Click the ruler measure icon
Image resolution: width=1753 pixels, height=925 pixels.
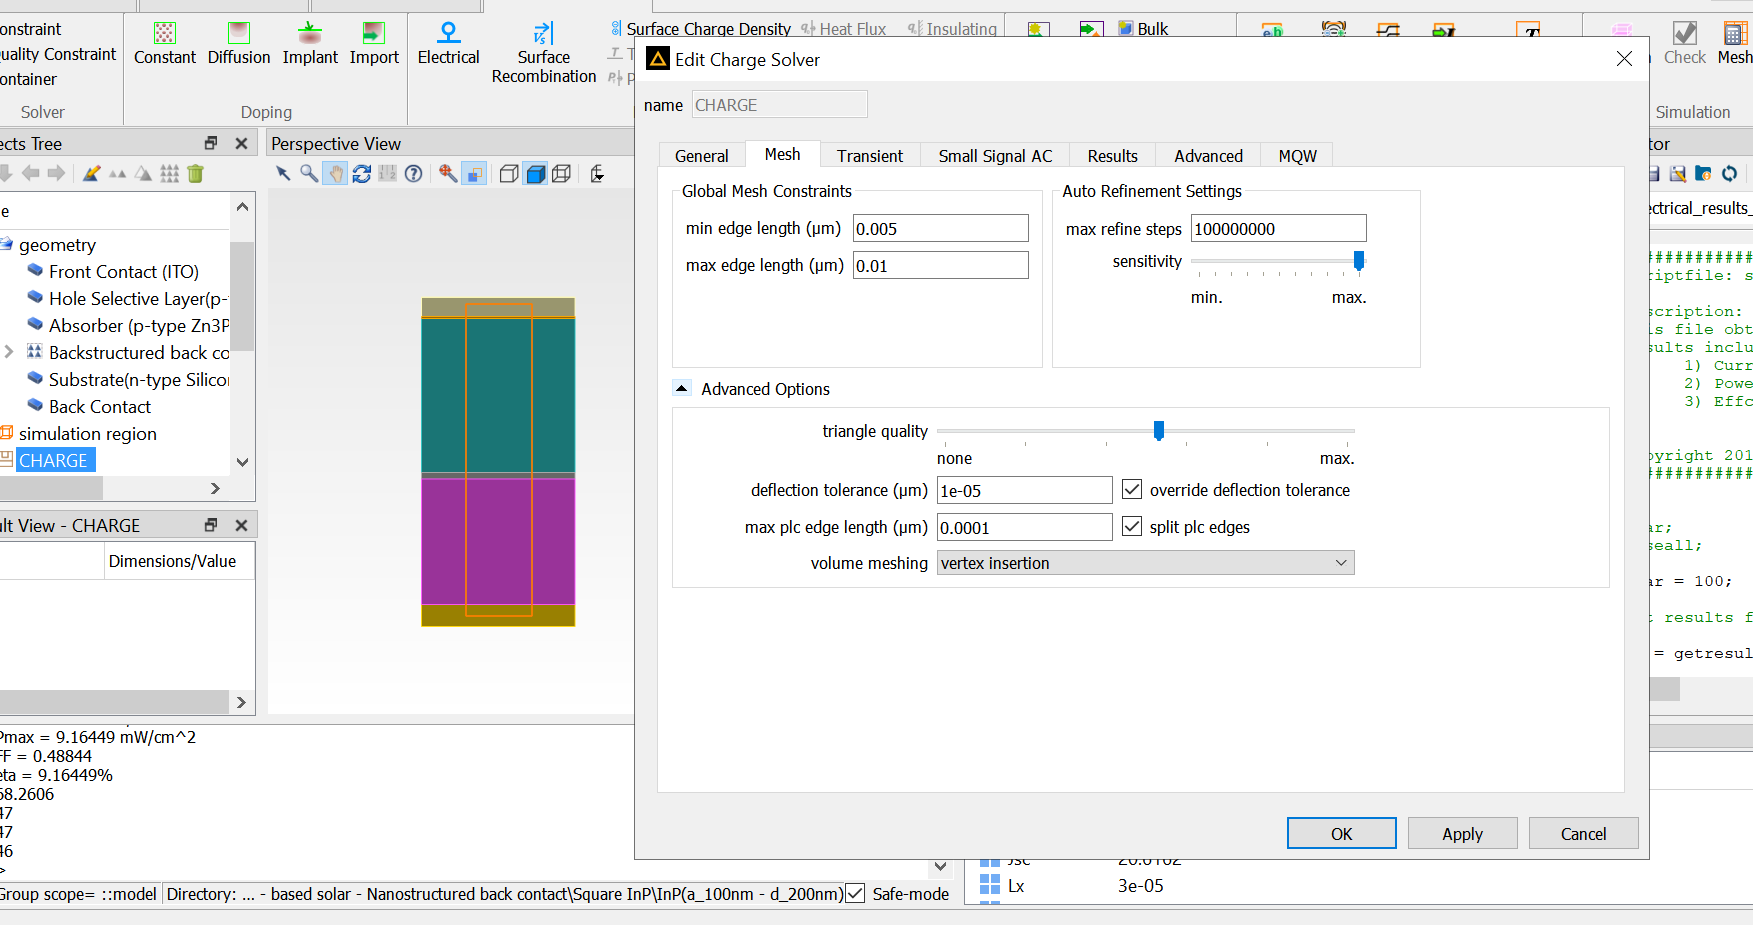[388, 174]
